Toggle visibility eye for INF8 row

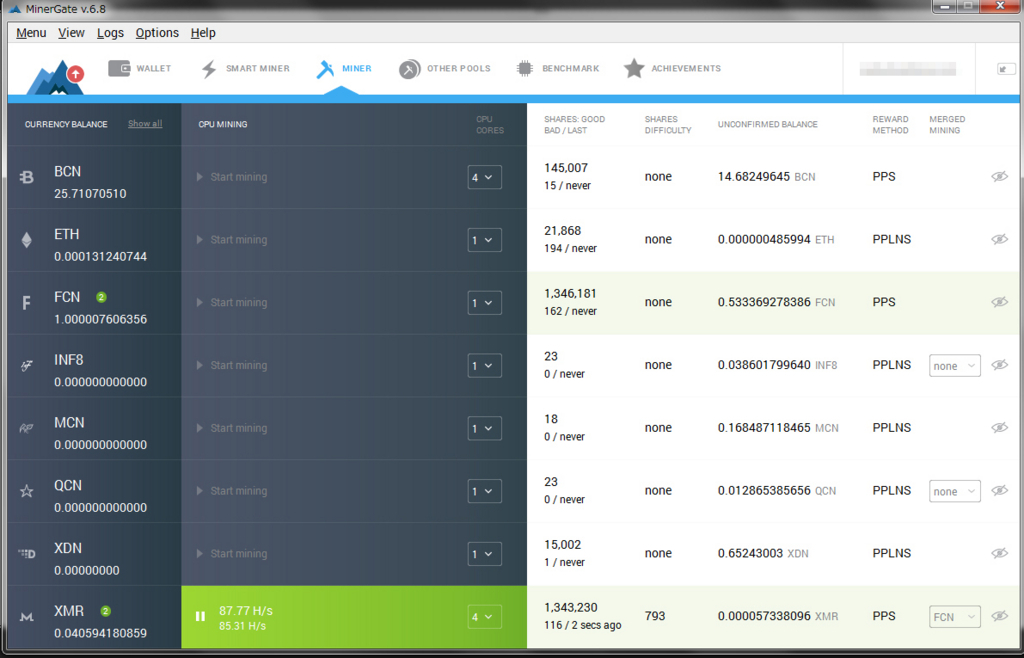click(999, 364)
